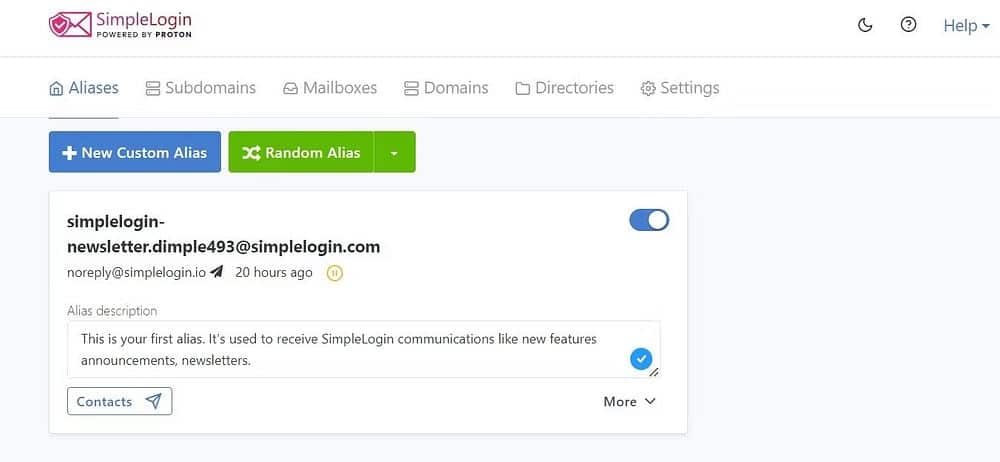
Task: Expand the Random Alias dropdown arrow
Action: coord(394,153)
